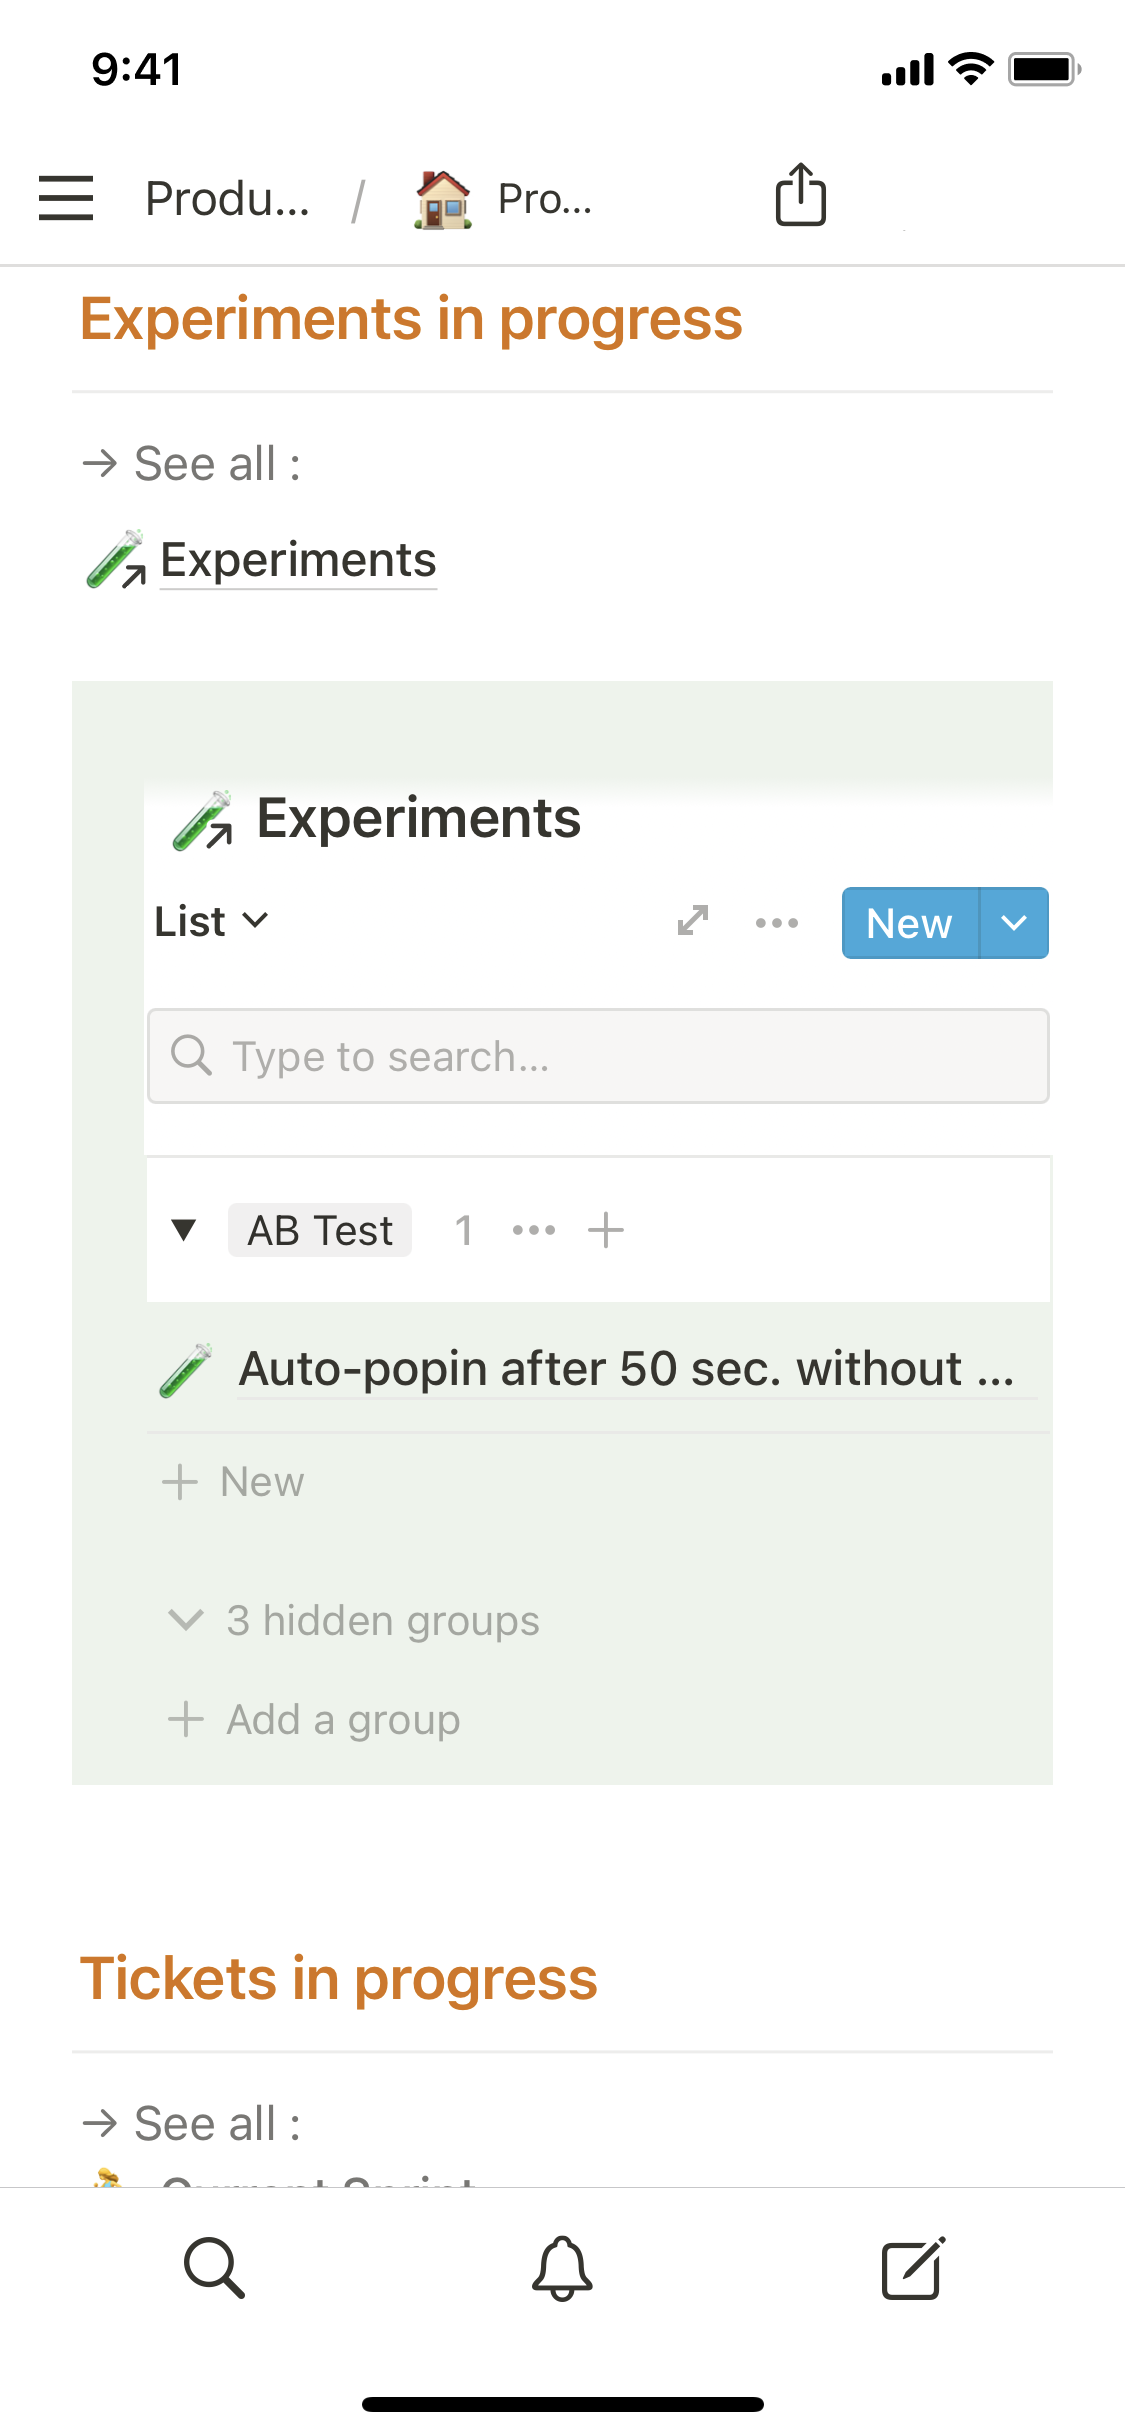Open the hamburger sidebar menu

point(66,197)
